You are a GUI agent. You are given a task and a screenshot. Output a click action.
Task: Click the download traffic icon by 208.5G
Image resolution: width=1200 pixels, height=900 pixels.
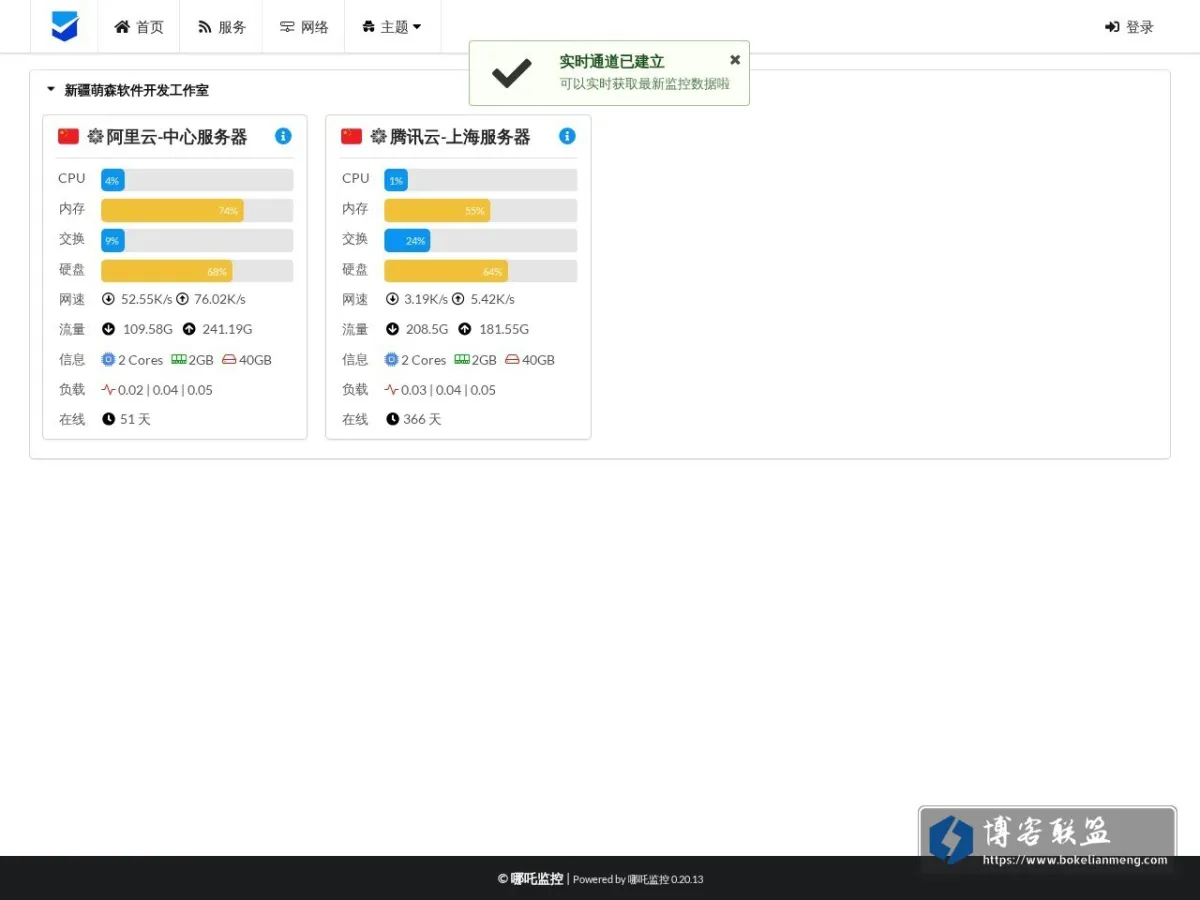click(x=392, y=329)
